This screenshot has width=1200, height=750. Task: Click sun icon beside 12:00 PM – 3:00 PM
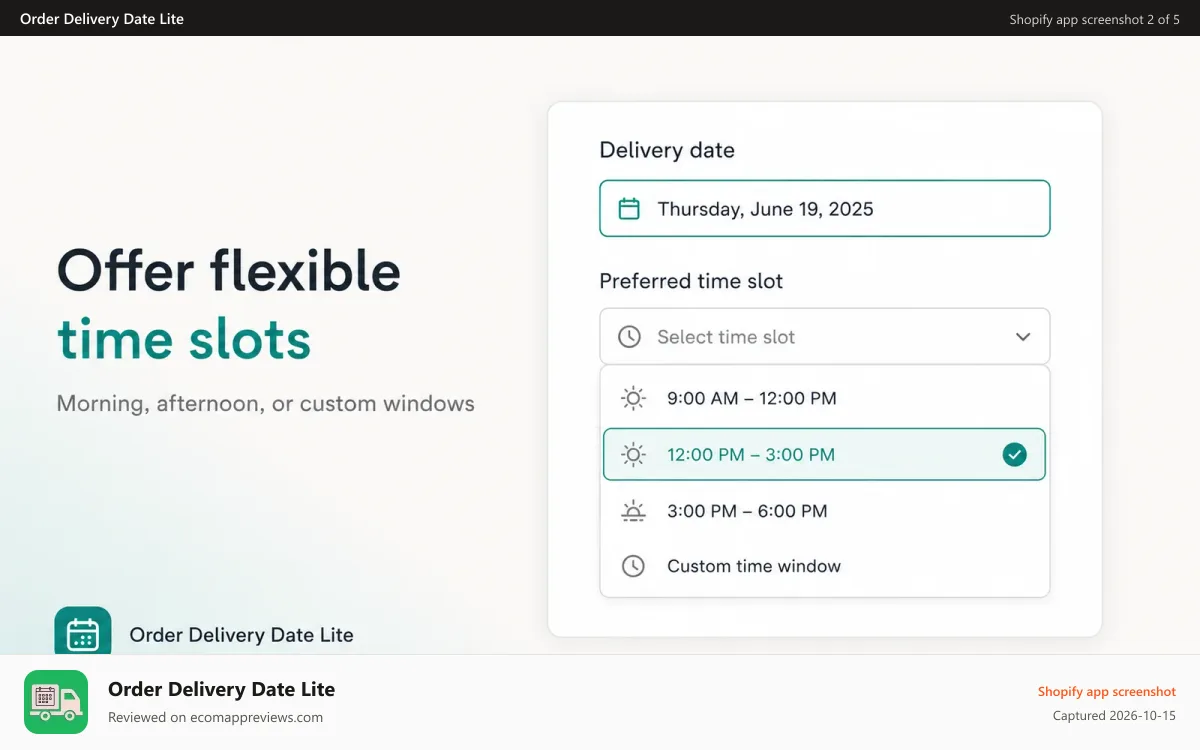(x=633, y=455)
